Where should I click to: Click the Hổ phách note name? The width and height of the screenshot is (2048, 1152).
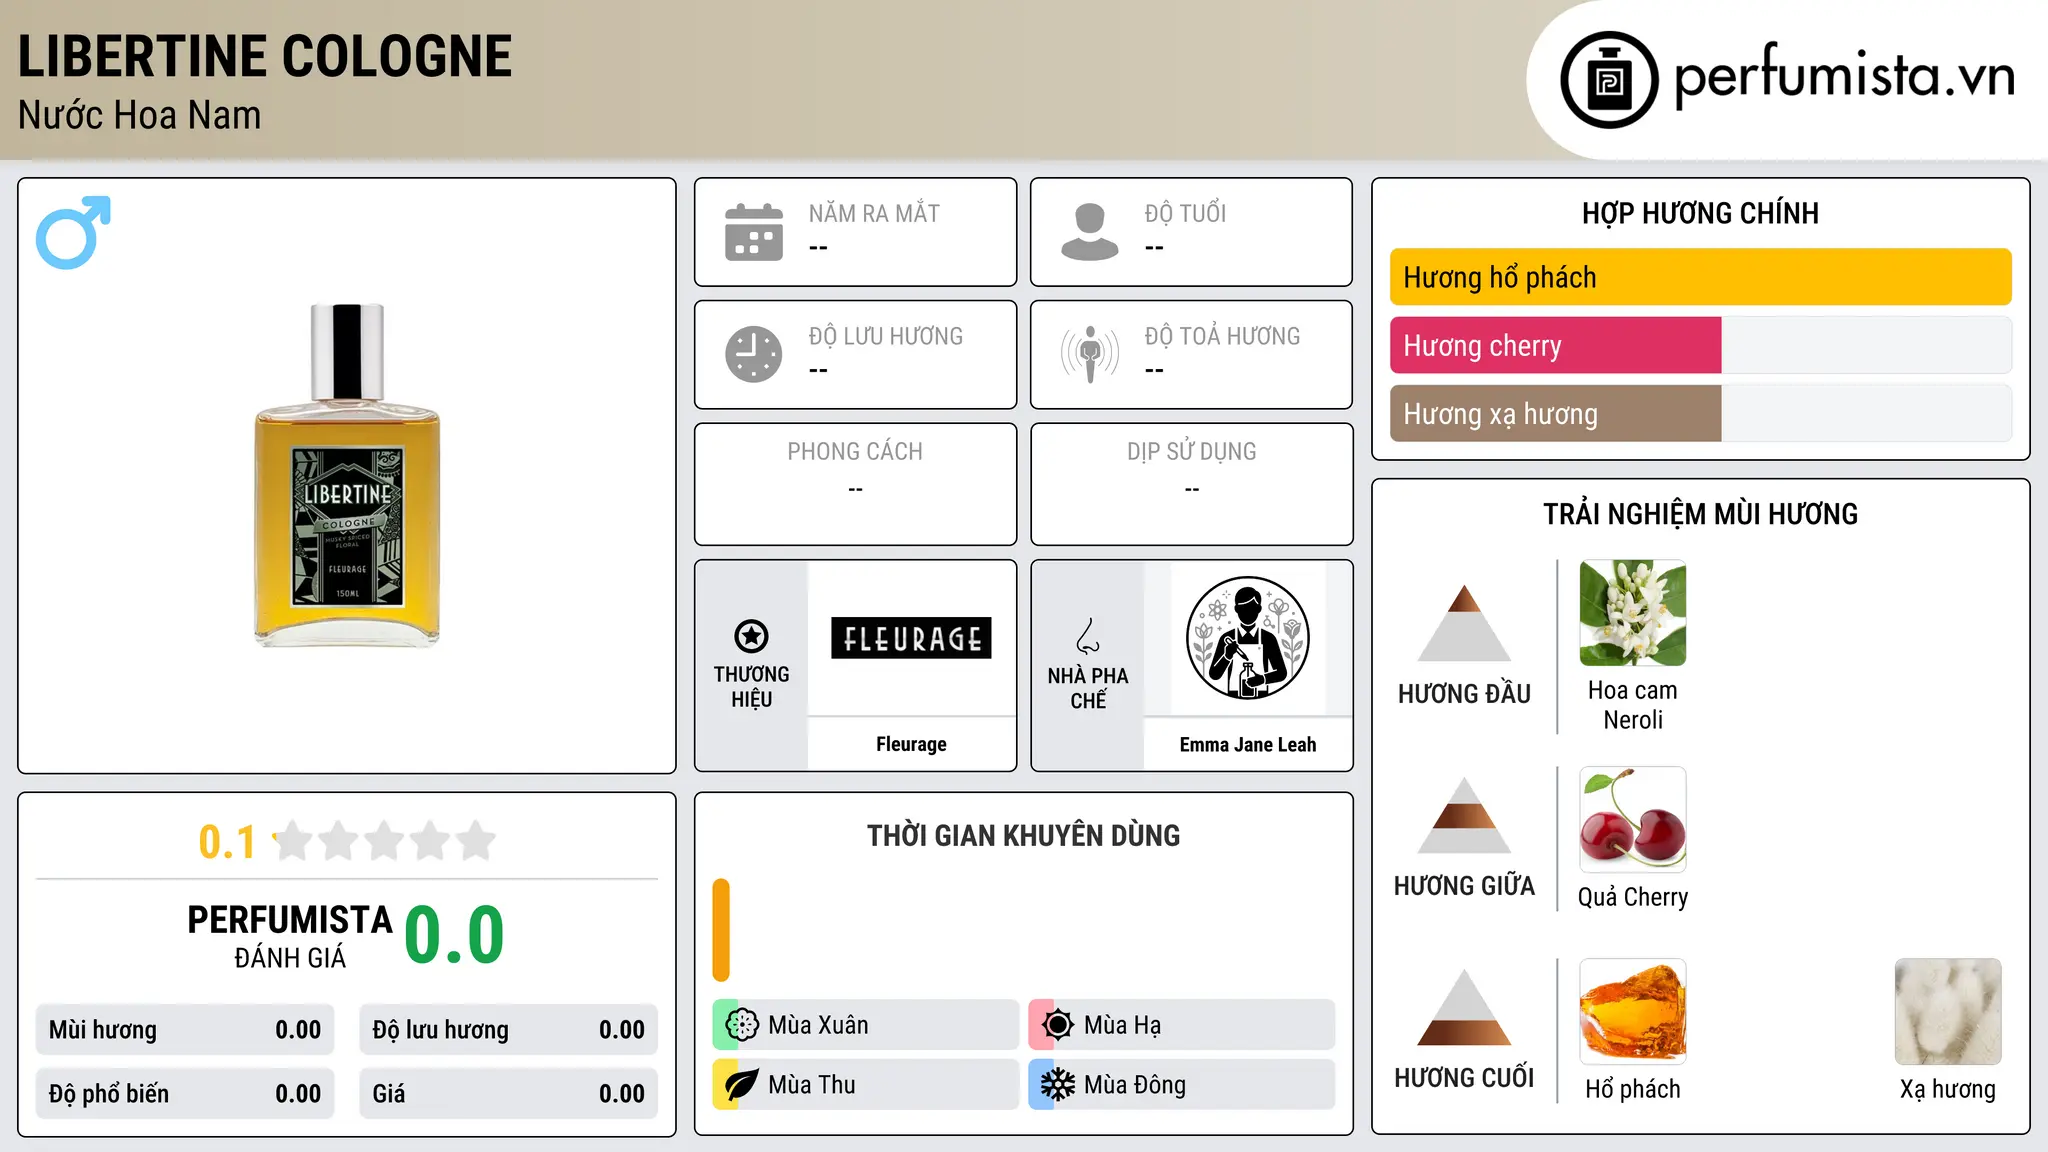click(x=1633, y=1089)
